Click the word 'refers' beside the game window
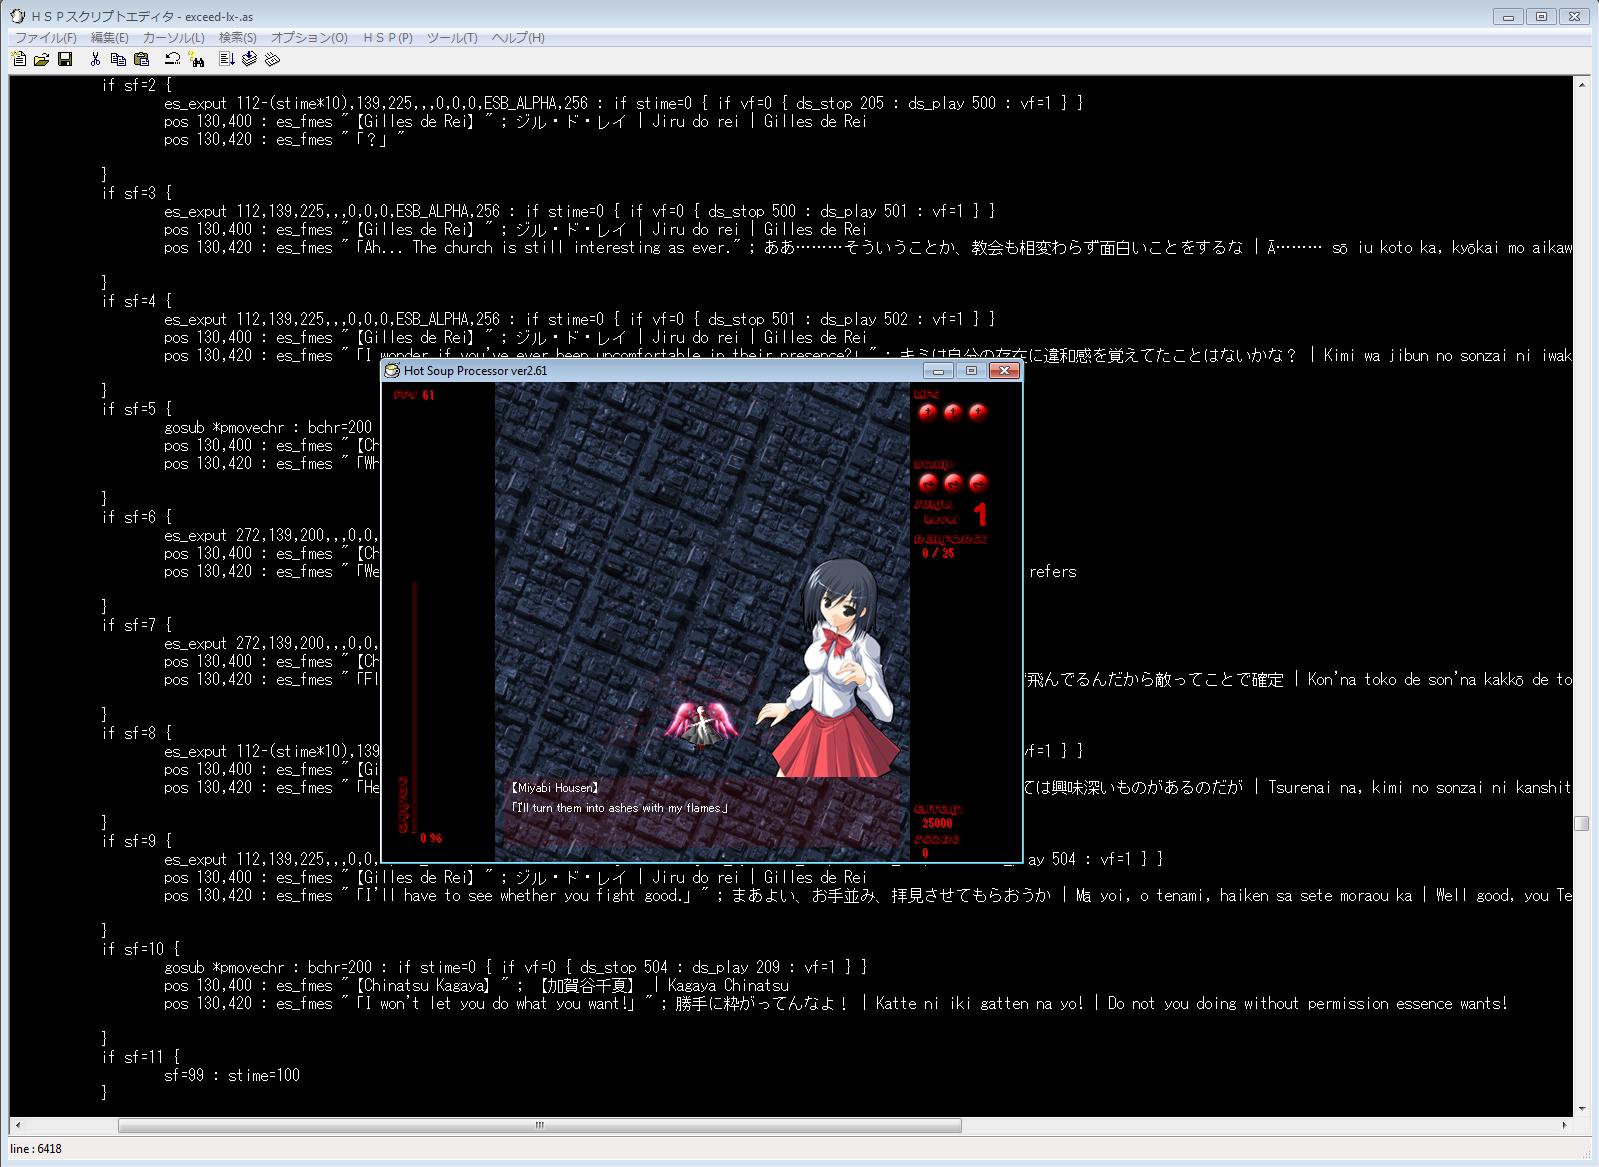This screenshot has height=1167, width=1599. click(1053, 572)
